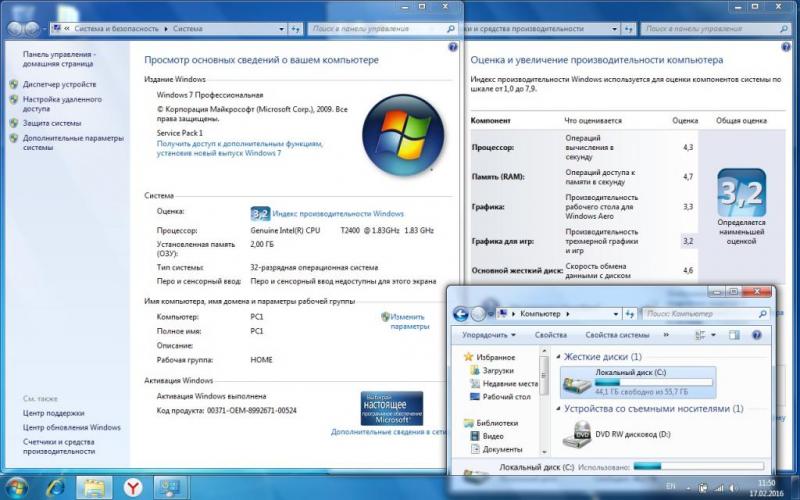
Task: Click Свойства toolbar button
Action: [x=551, y=335]
